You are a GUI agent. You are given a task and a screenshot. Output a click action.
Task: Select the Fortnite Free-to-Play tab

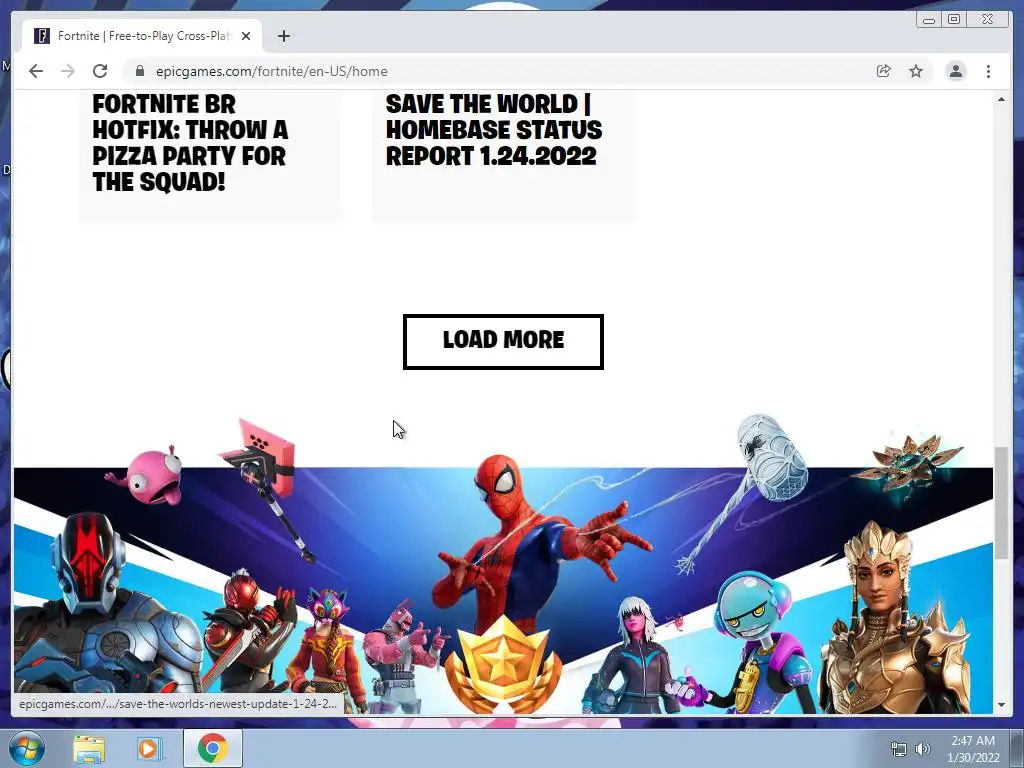142,36
